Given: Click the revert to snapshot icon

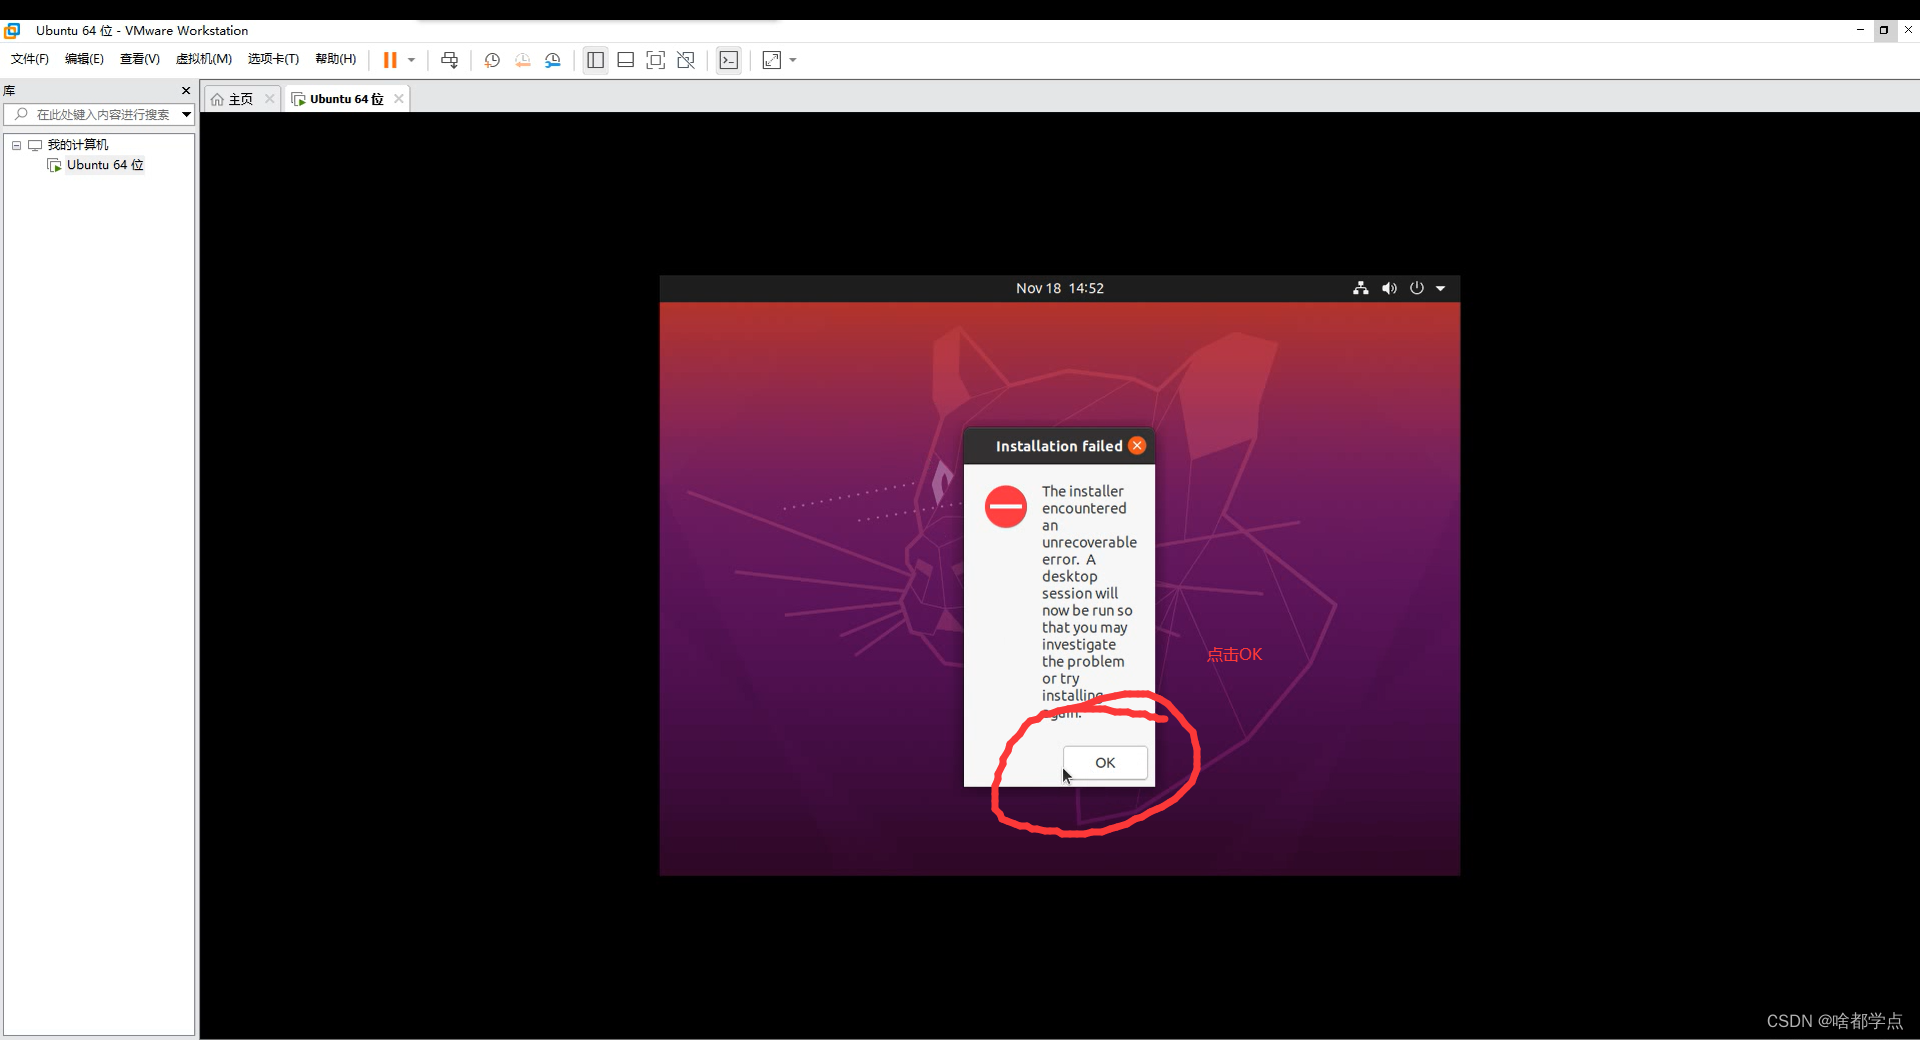Looking at the screenshot, I should tap(523, 60).
